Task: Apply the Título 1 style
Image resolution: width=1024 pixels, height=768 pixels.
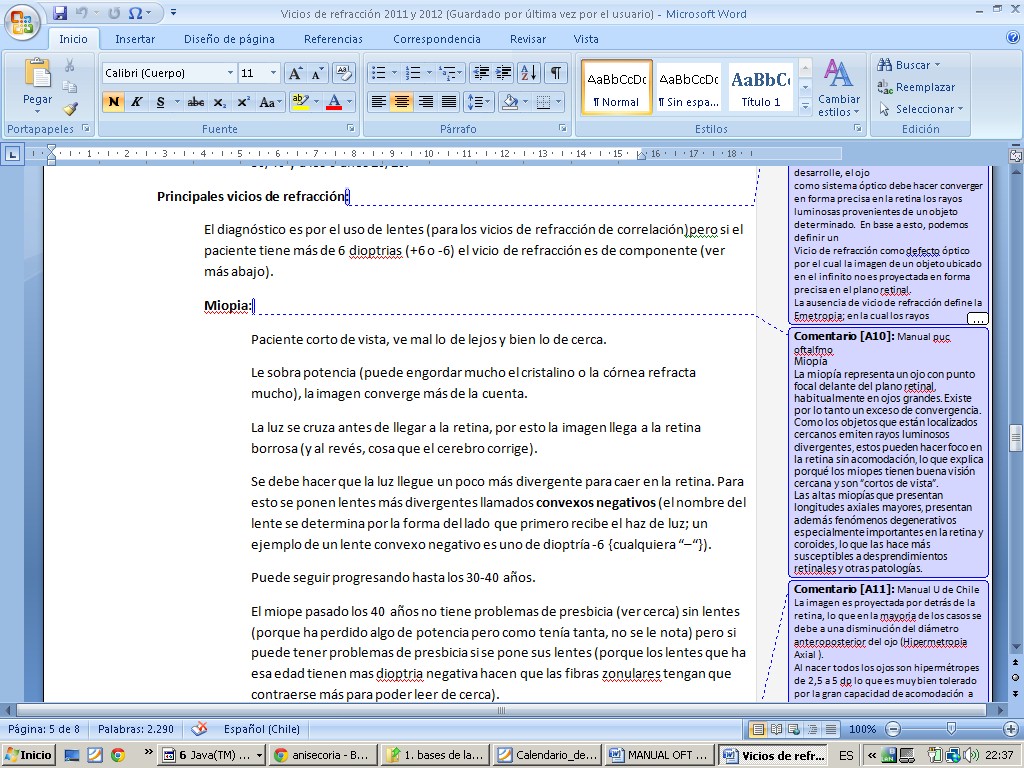Action: click(760, 88)
